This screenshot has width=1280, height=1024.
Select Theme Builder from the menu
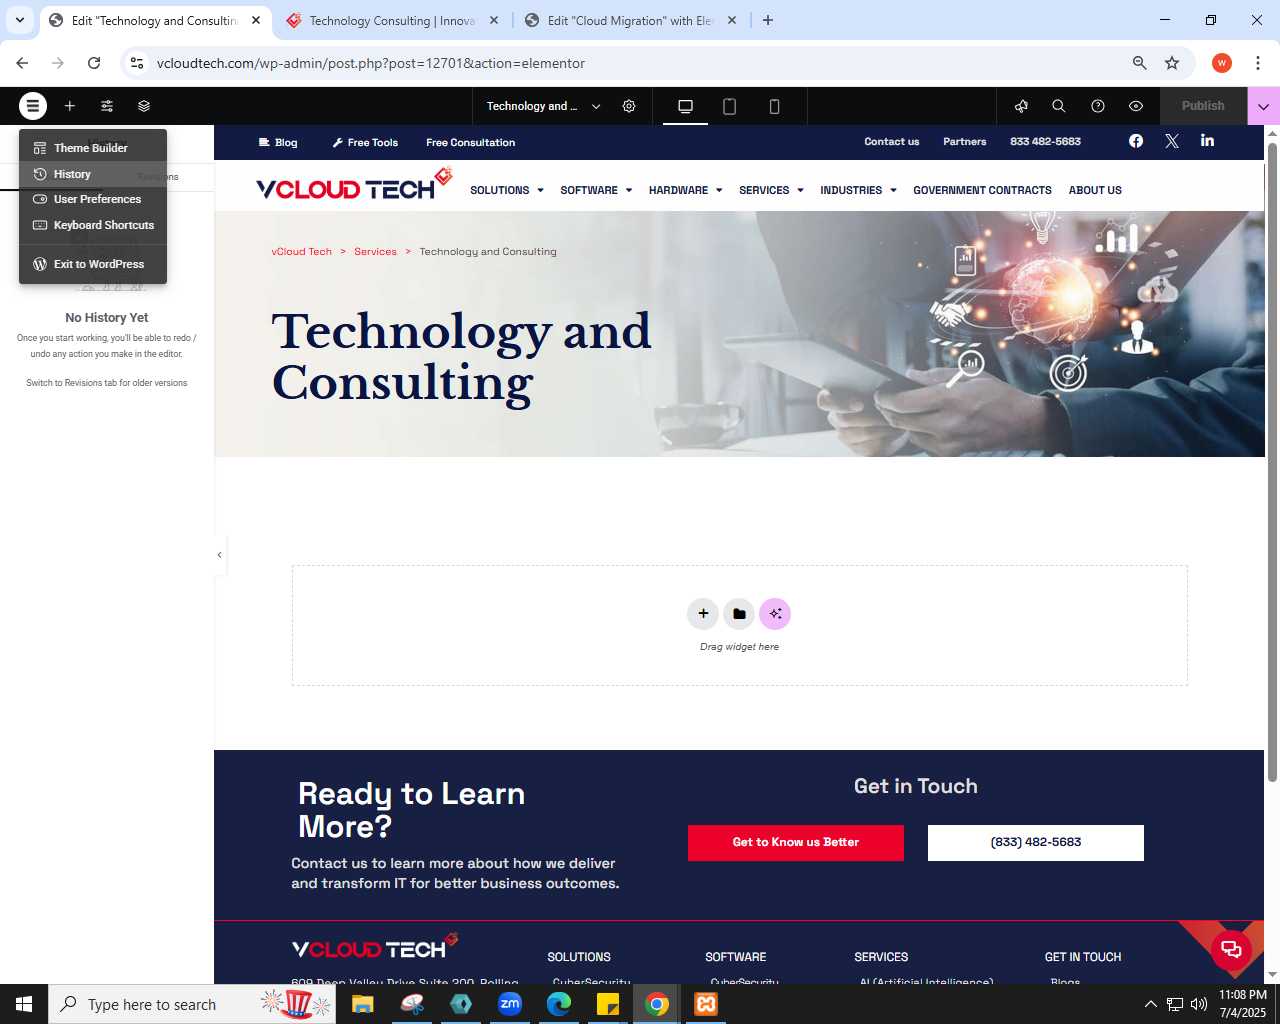[93, 148]
